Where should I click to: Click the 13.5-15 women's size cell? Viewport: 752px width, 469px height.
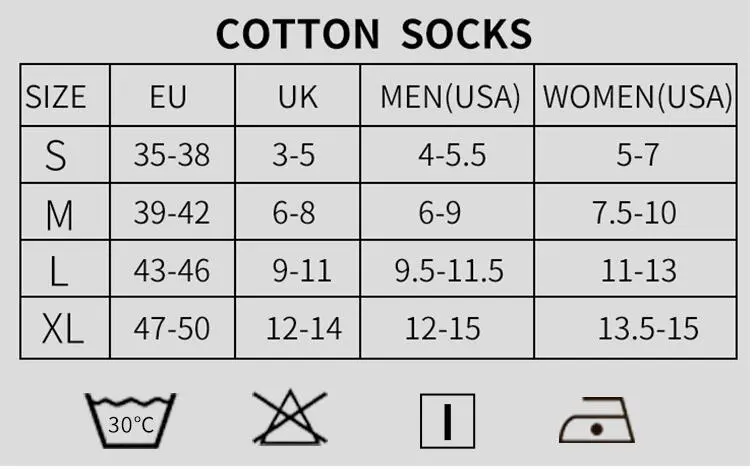648,329
